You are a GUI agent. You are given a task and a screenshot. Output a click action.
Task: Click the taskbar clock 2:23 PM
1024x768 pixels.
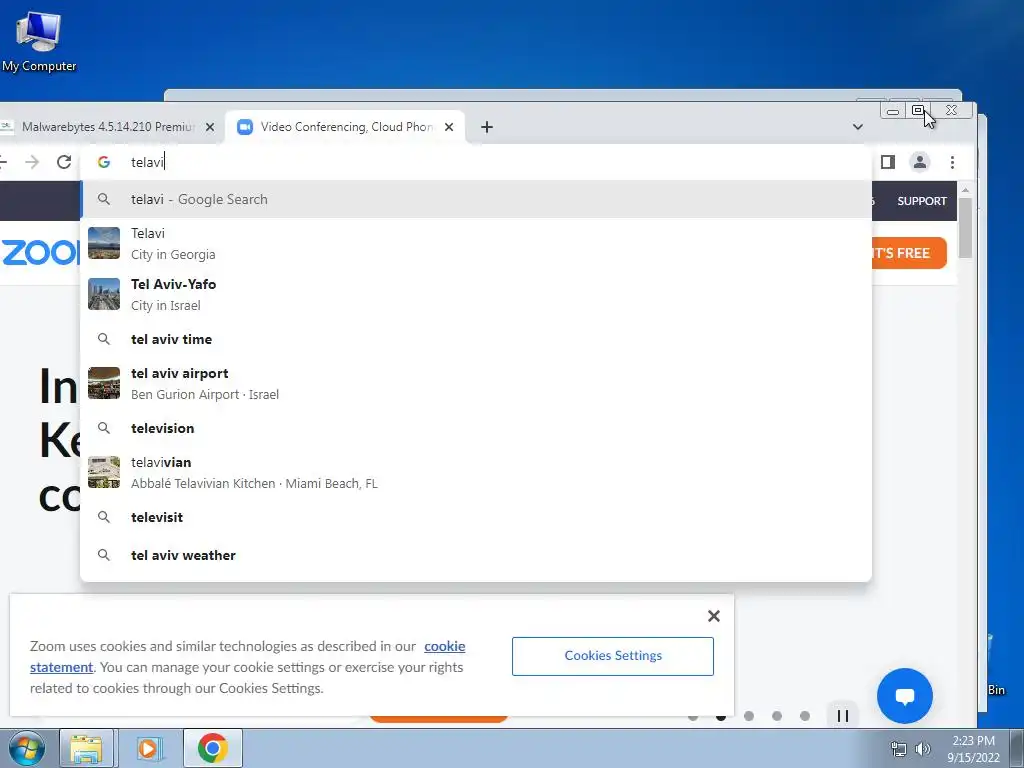pyautogui.click(x=973, y=748)
